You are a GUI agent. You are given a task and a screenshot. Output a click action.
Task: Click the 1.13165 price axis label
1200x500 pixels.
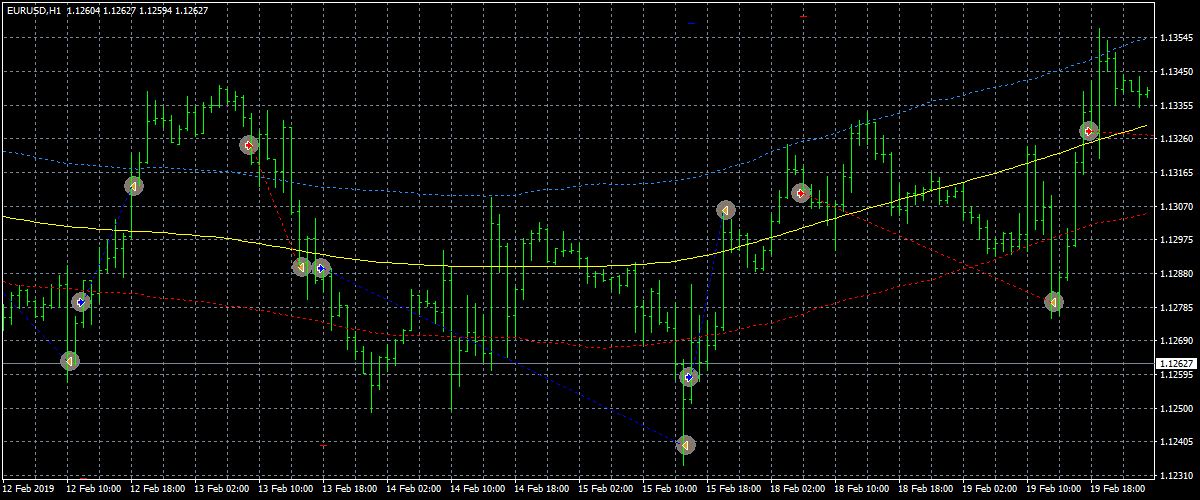point(1176,173)
